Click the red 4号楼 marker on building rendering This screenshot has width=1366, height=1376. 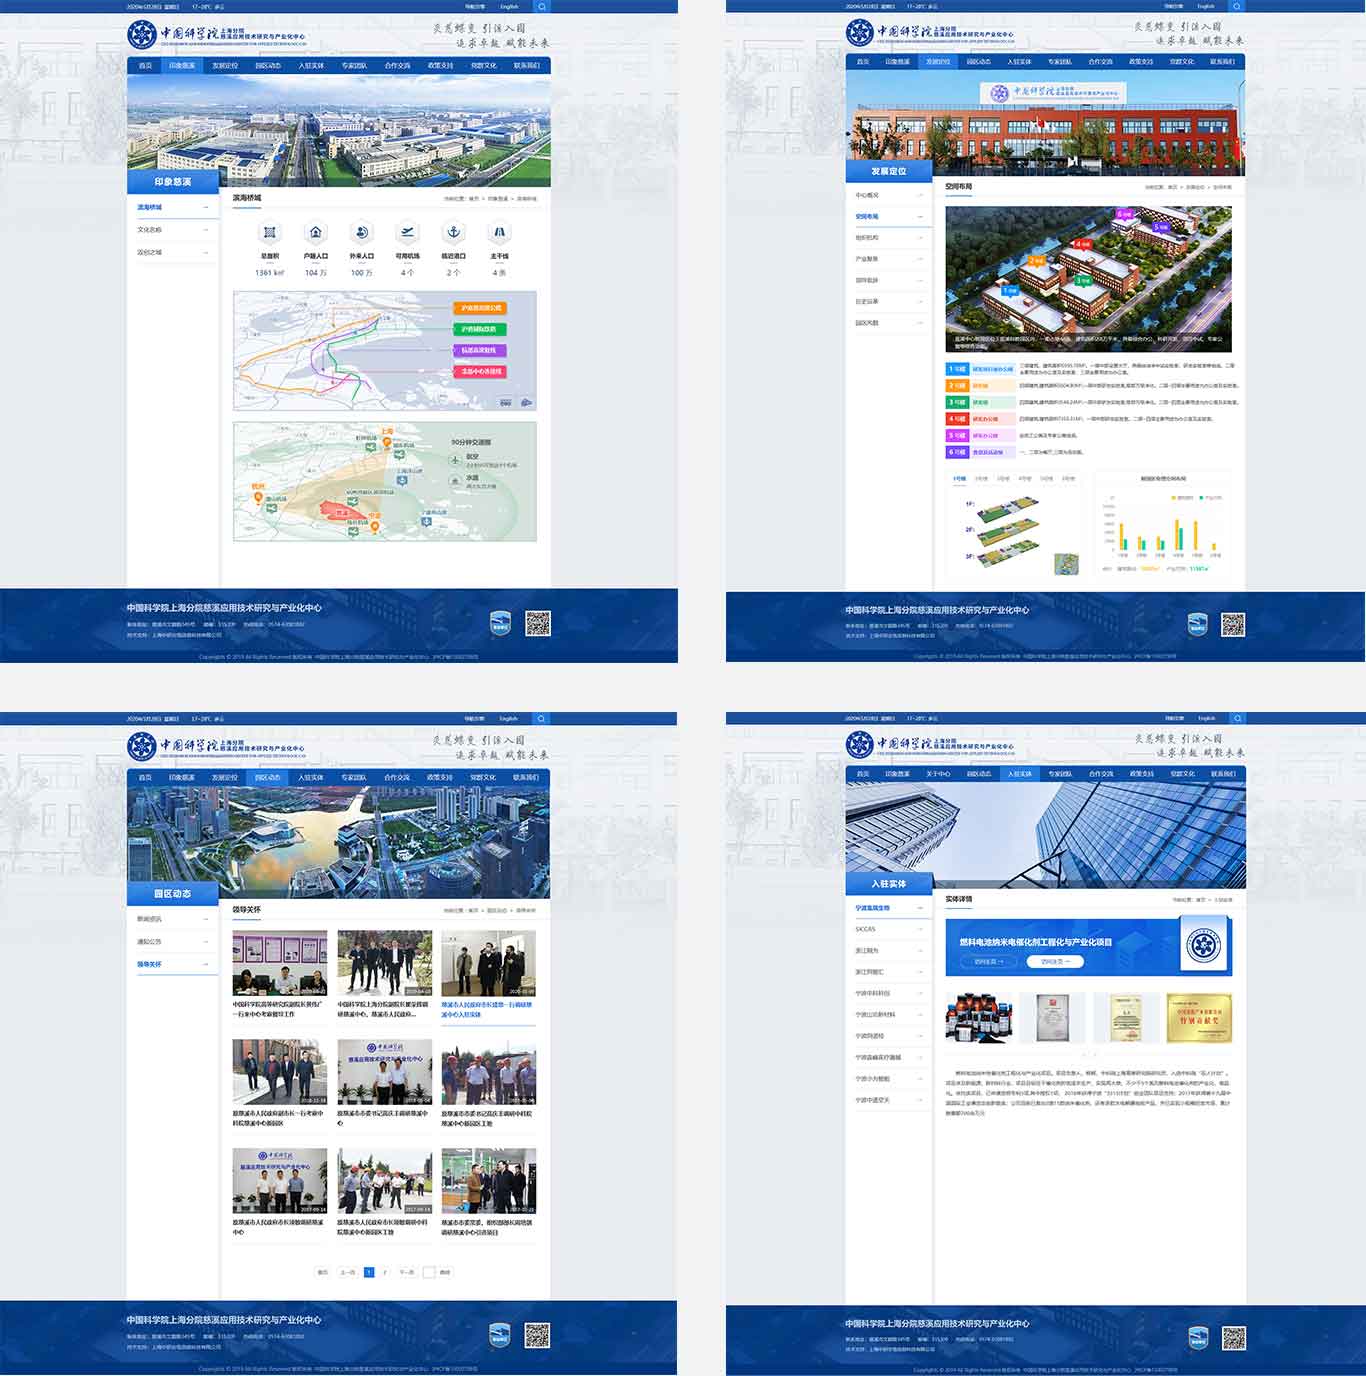[x=1083, y=243]
